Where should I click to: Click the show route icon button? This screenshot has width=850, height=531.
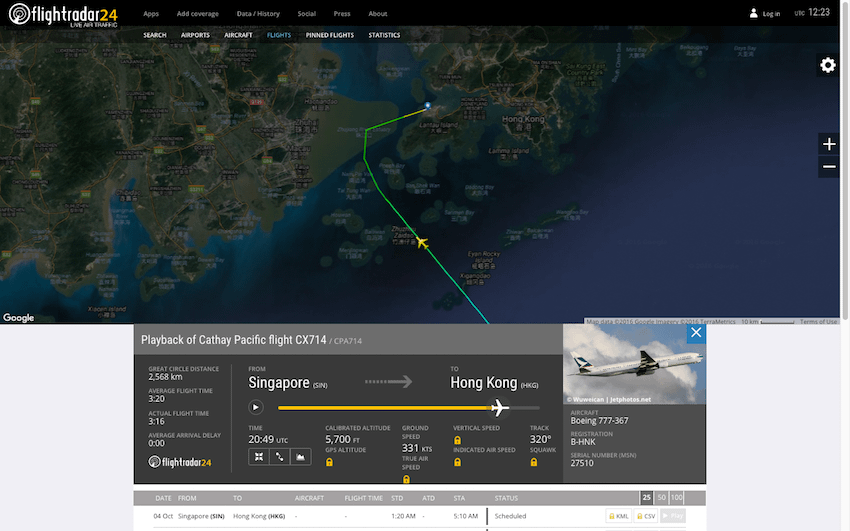click(x=279, y=457)
